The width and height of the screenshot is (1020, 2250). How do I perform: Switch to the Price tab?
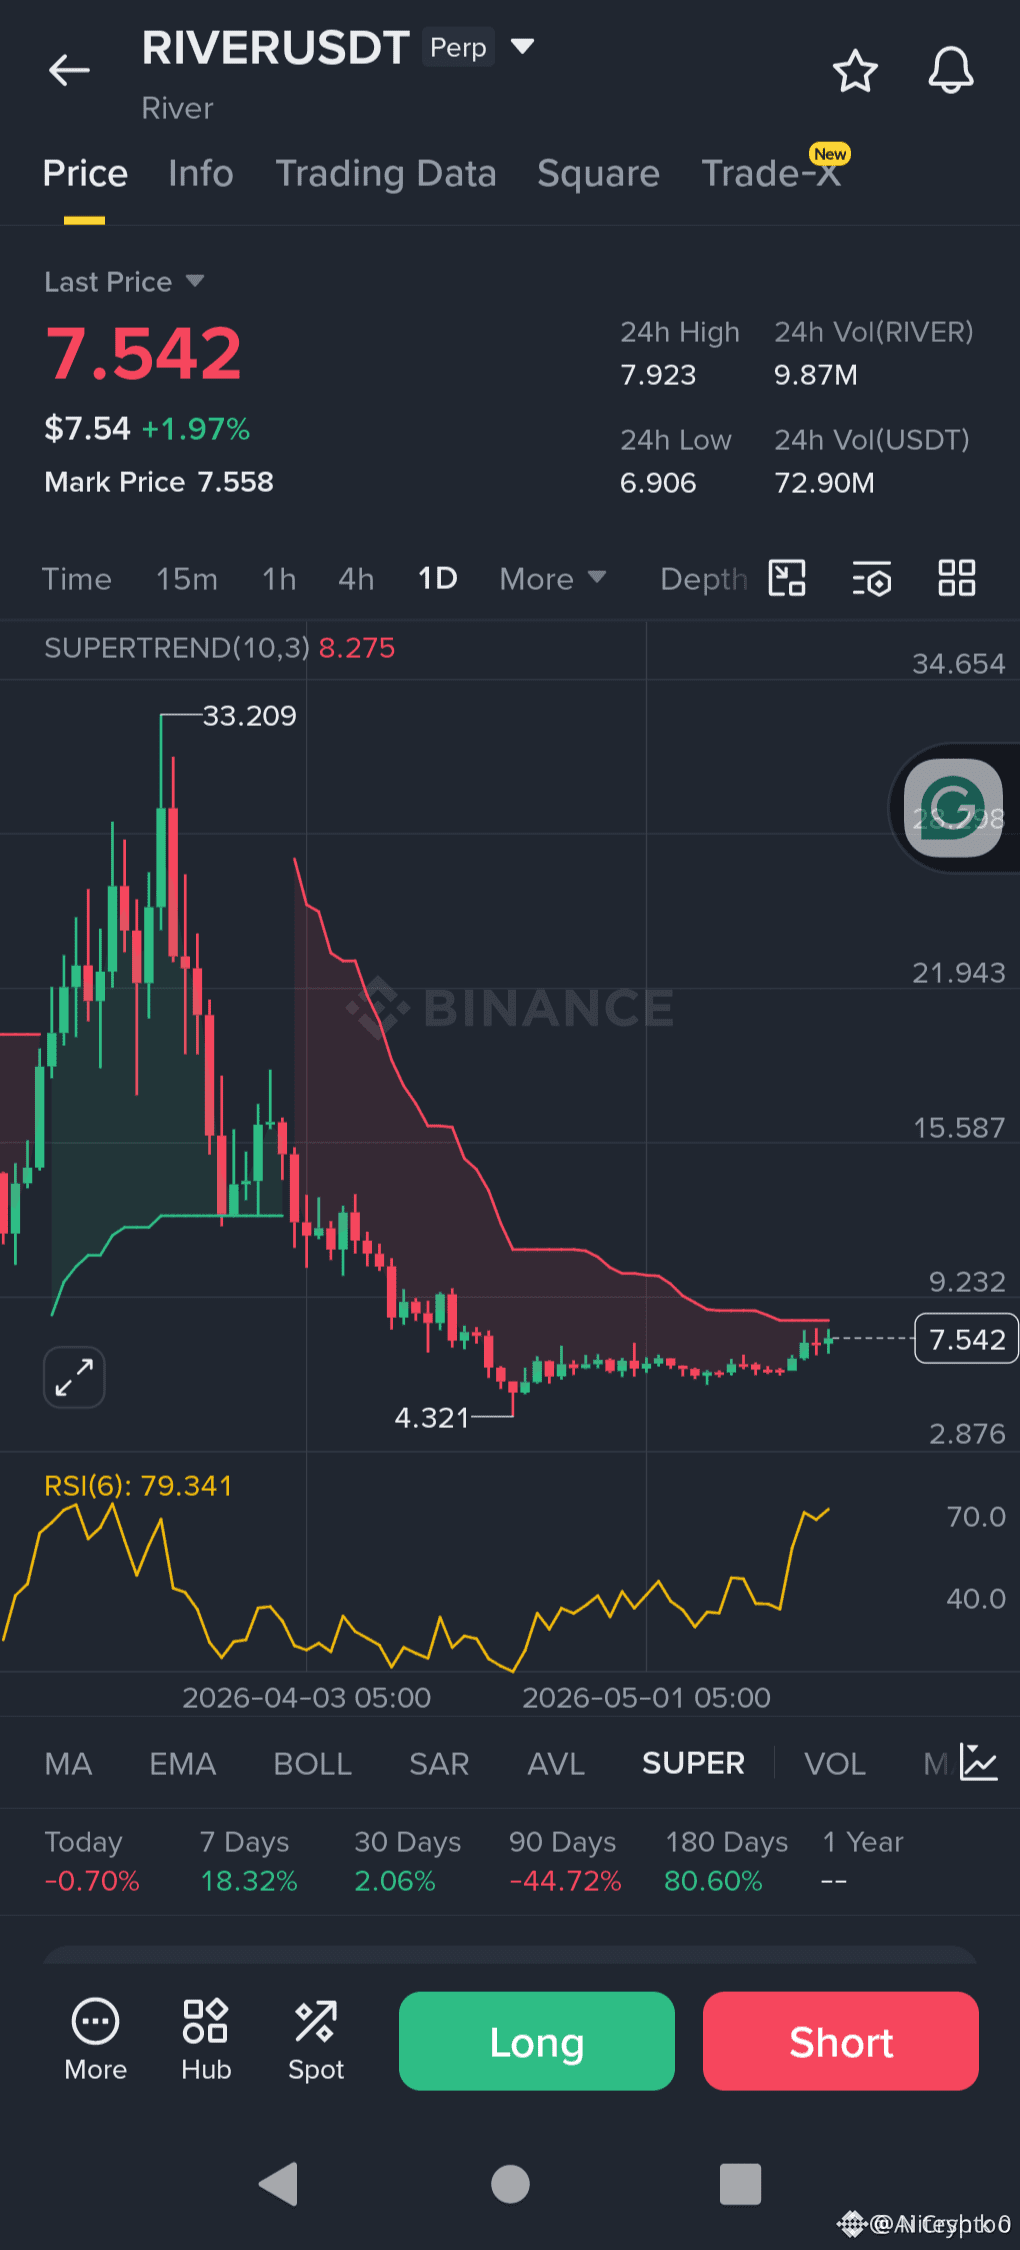point(85,173)
